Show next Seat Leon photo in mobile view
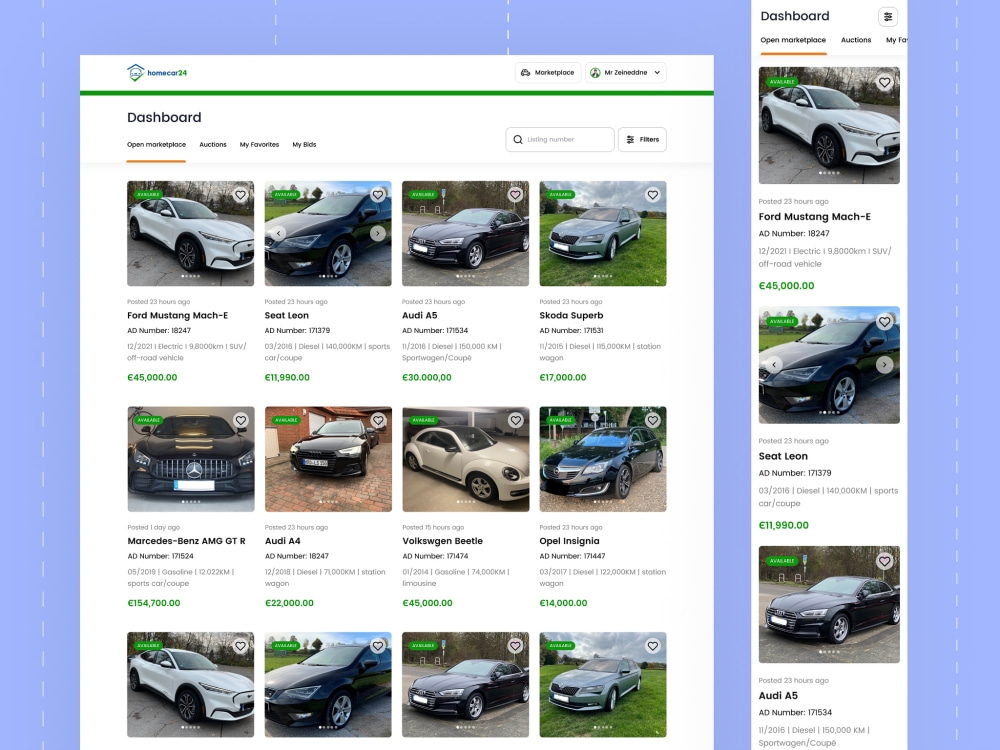Viewport: 1000px width, 750px height. tap(885, 365)
